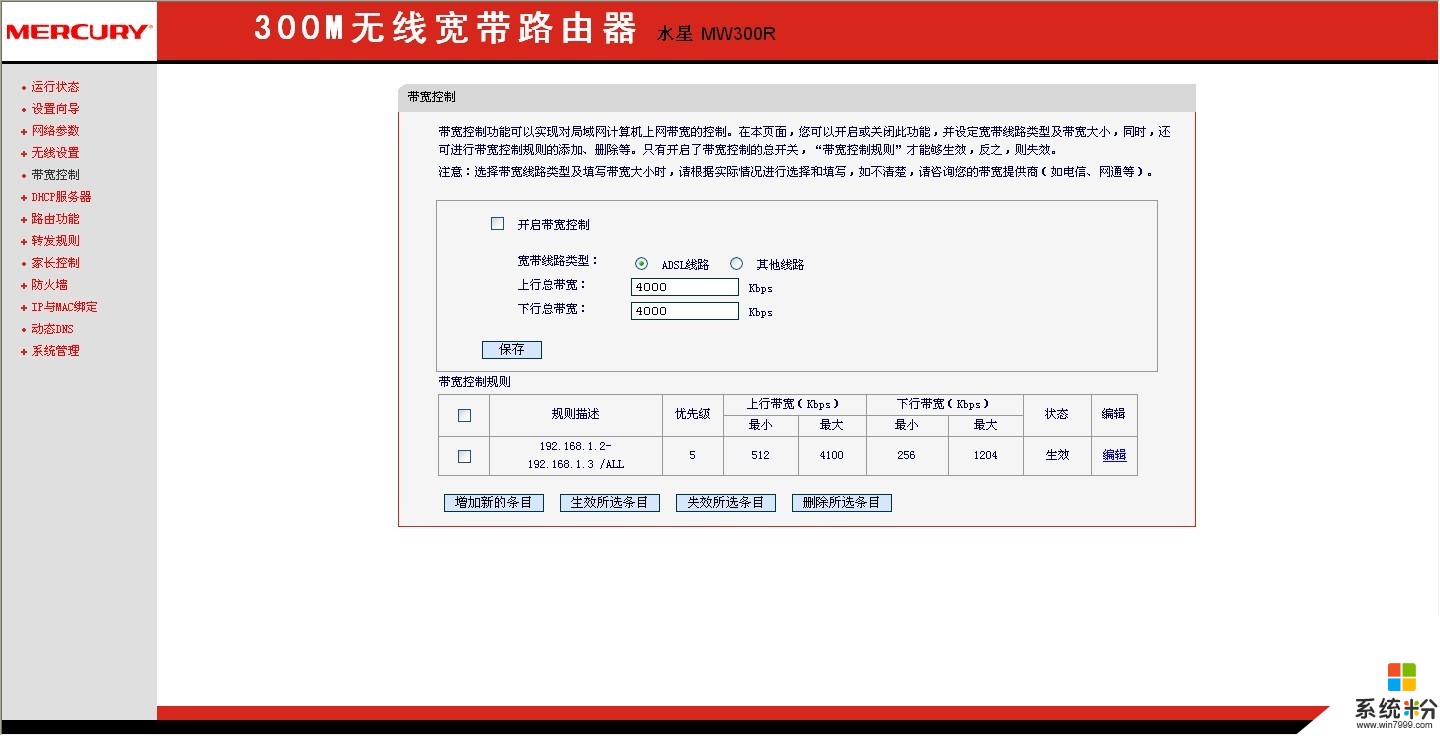Click the 1204 max downstream value

(985, 455)
